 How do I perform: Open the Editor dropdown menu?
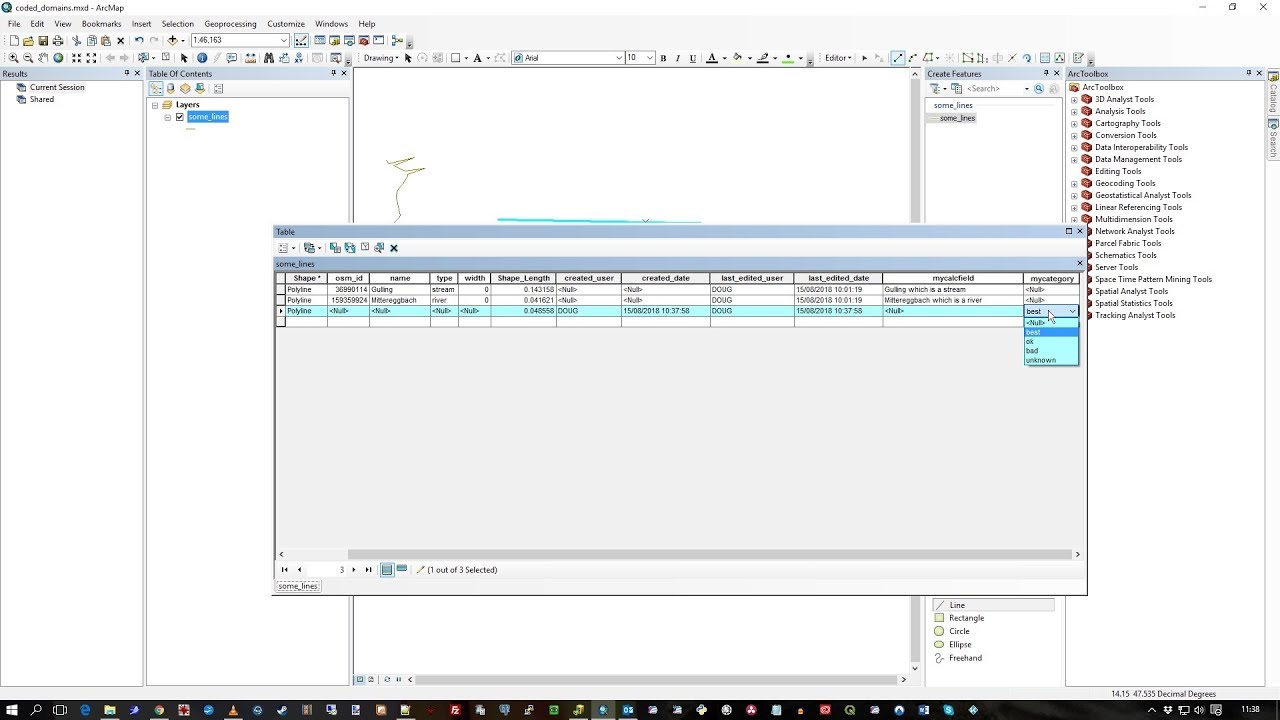point(838,58)
